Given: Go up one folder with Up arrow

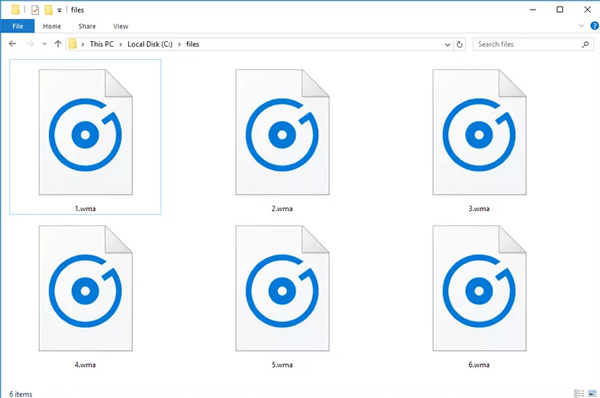Looking at the screenshot, I should [58, 44].
